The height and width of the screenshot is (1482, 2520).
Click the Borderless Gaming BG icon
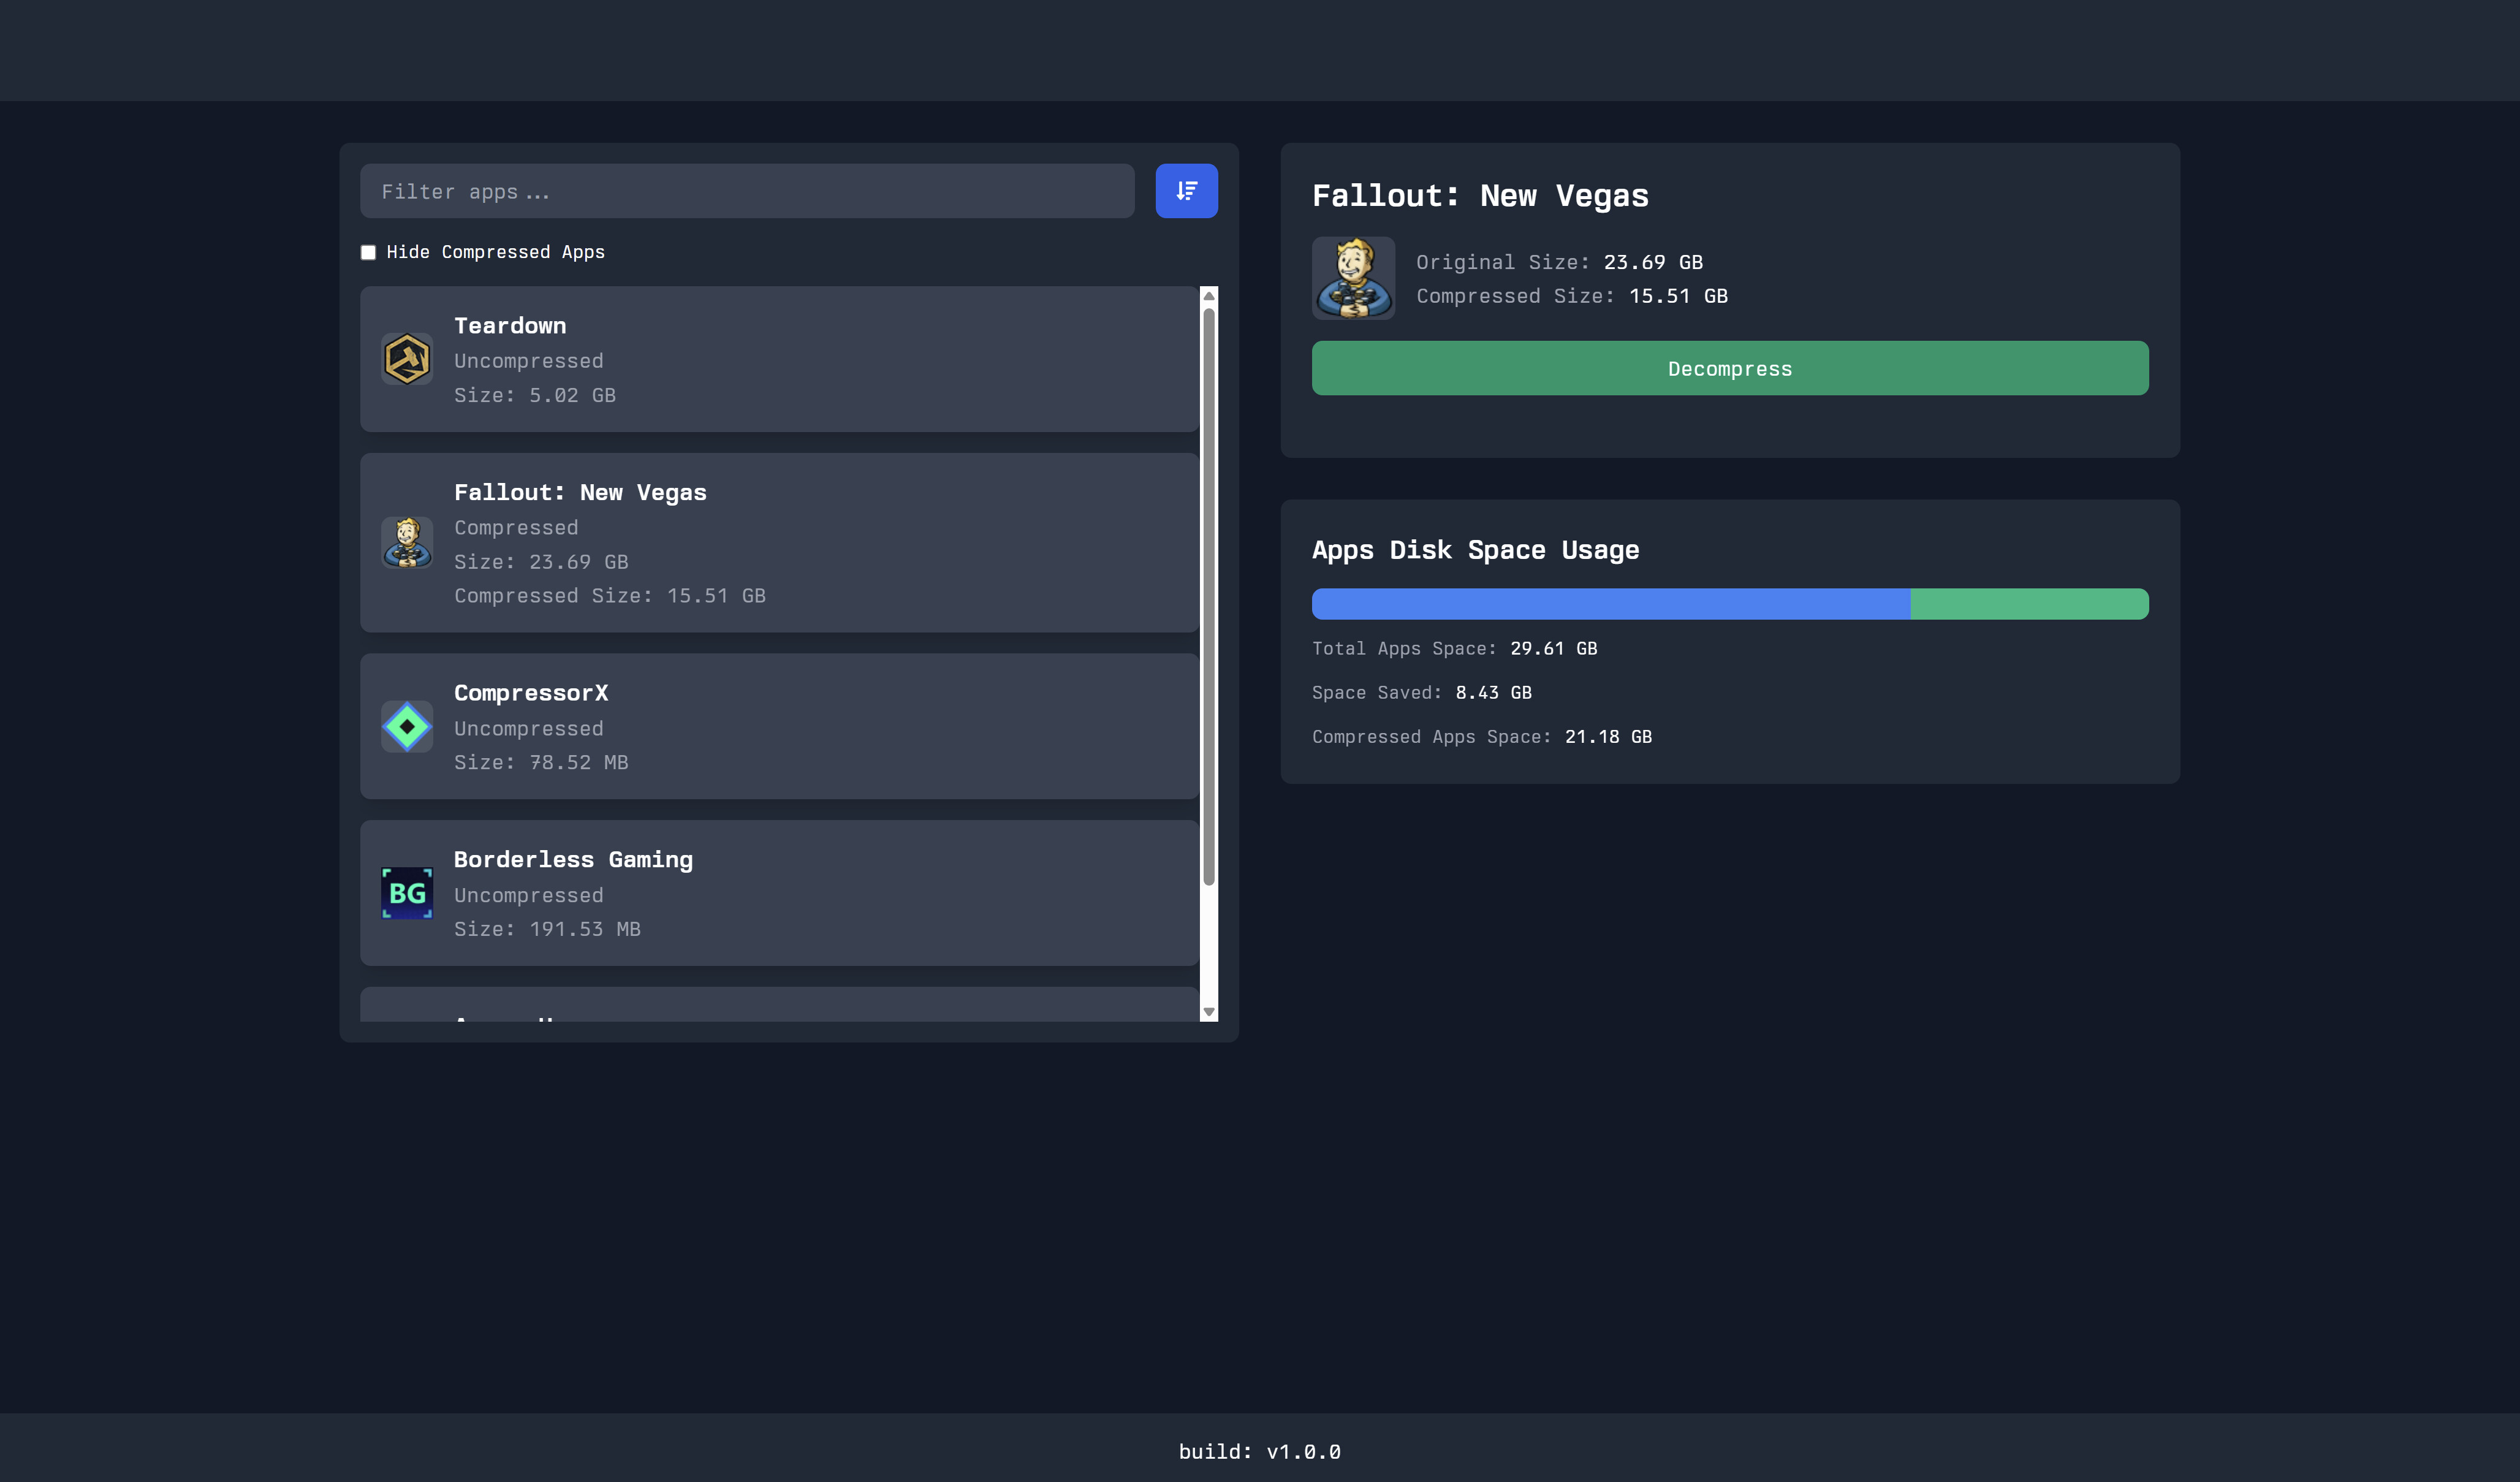tap(407, 893)
